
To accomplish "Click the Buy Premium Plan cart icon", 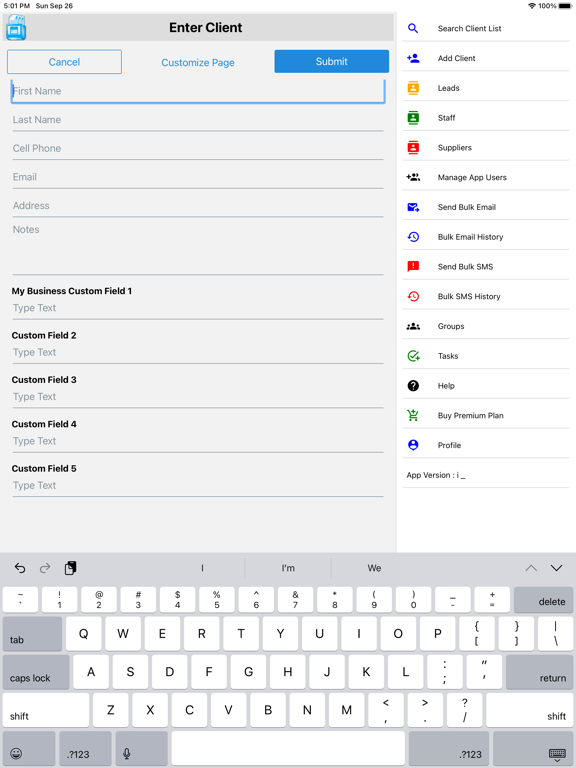I will pos(413,415).
